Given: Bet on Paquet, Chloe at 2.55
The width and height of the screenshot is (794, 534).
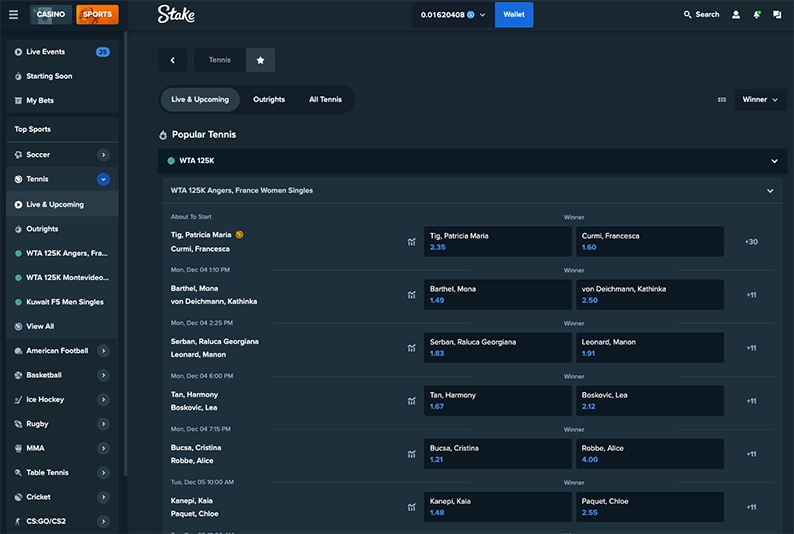Looking at the screenshot, I should pyautogui.click(x=650, y=507).
